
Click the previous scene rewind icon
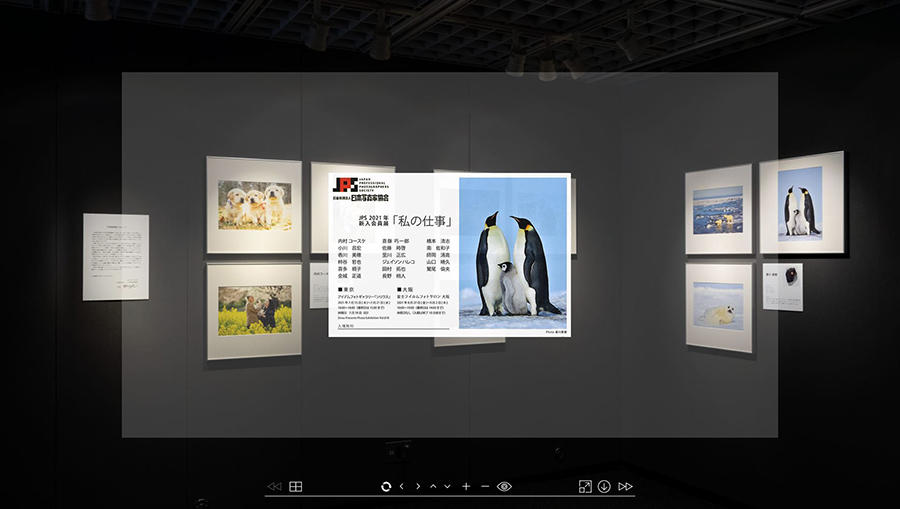click(274, 487)
